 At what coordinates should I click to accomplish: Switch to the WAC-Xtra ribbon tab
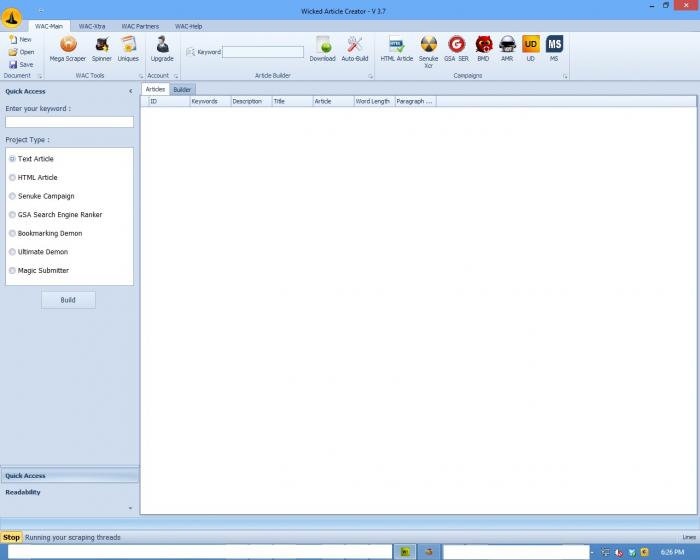[92, 26]
